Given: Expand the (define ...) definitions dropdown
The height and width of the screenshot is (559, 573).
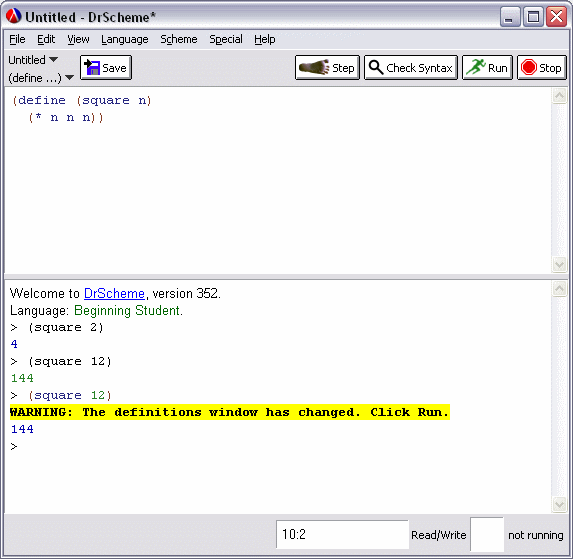Looking at the screenshot, I should click(x=41, y=78).
